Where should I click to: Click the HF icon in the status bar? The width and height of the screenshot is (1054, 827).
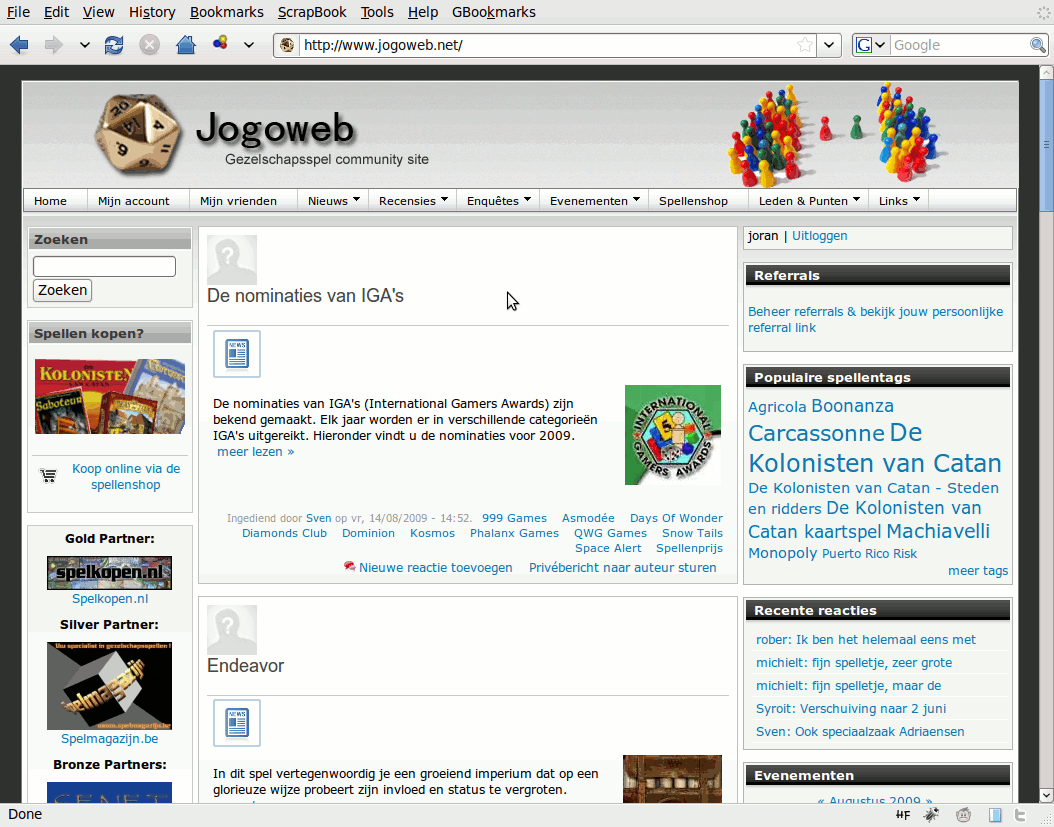[x=903, y=815]
